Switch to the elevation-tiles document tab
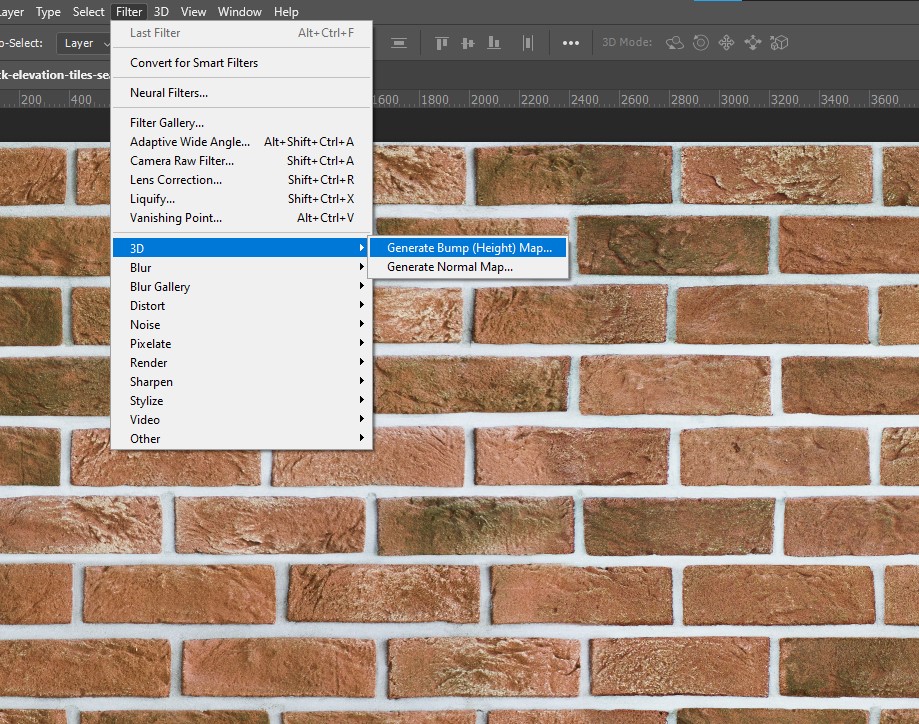This screenshot has width=919, height=724. pos(55,75)
